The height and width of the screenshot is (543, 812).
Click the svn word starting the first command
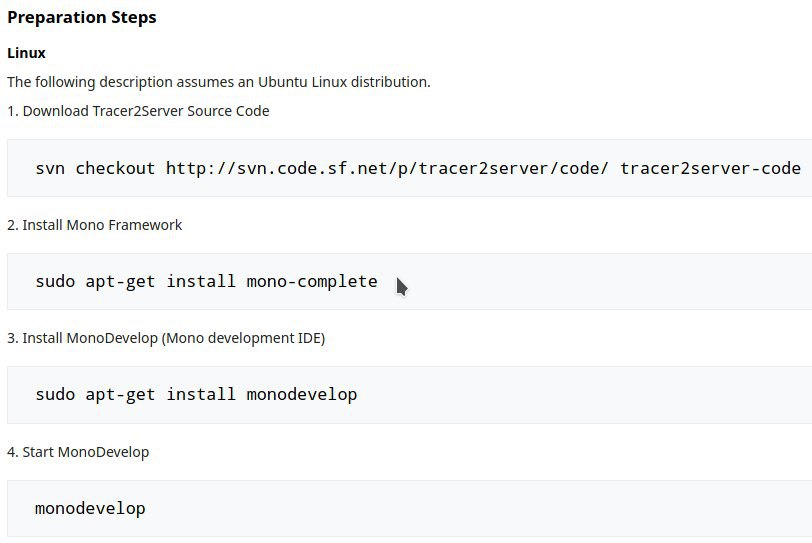click(x=50, y=169)
